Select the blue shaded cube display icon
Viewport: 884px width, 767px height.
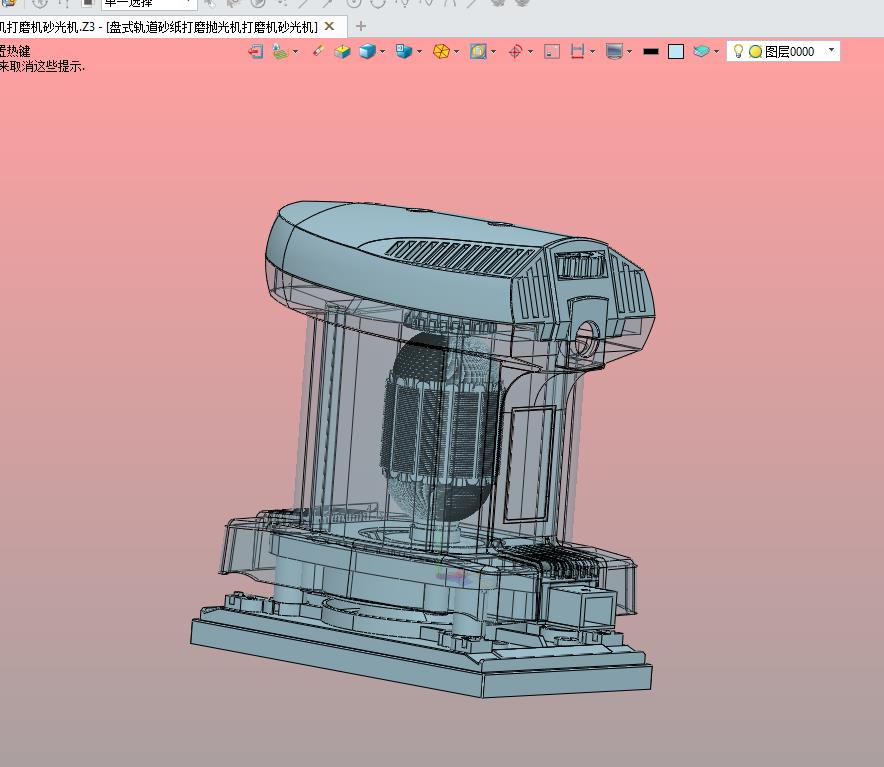[x=367, y=52]
